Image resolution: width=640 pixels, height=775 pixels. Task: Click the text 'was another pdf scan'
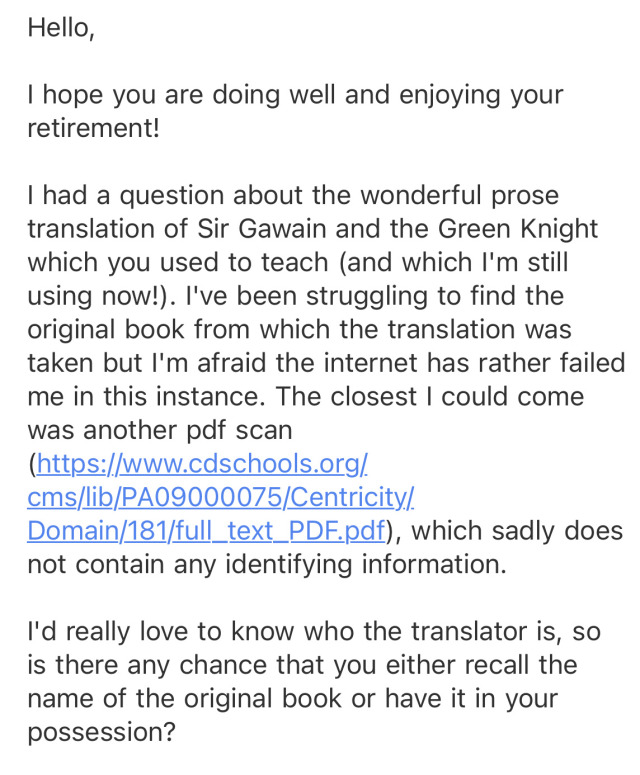click(x=160, y=431)
